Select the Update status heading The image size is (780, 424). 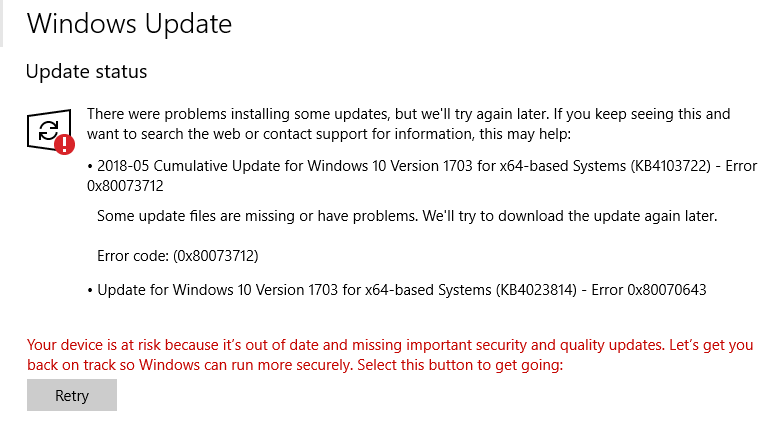click(86, 72)
